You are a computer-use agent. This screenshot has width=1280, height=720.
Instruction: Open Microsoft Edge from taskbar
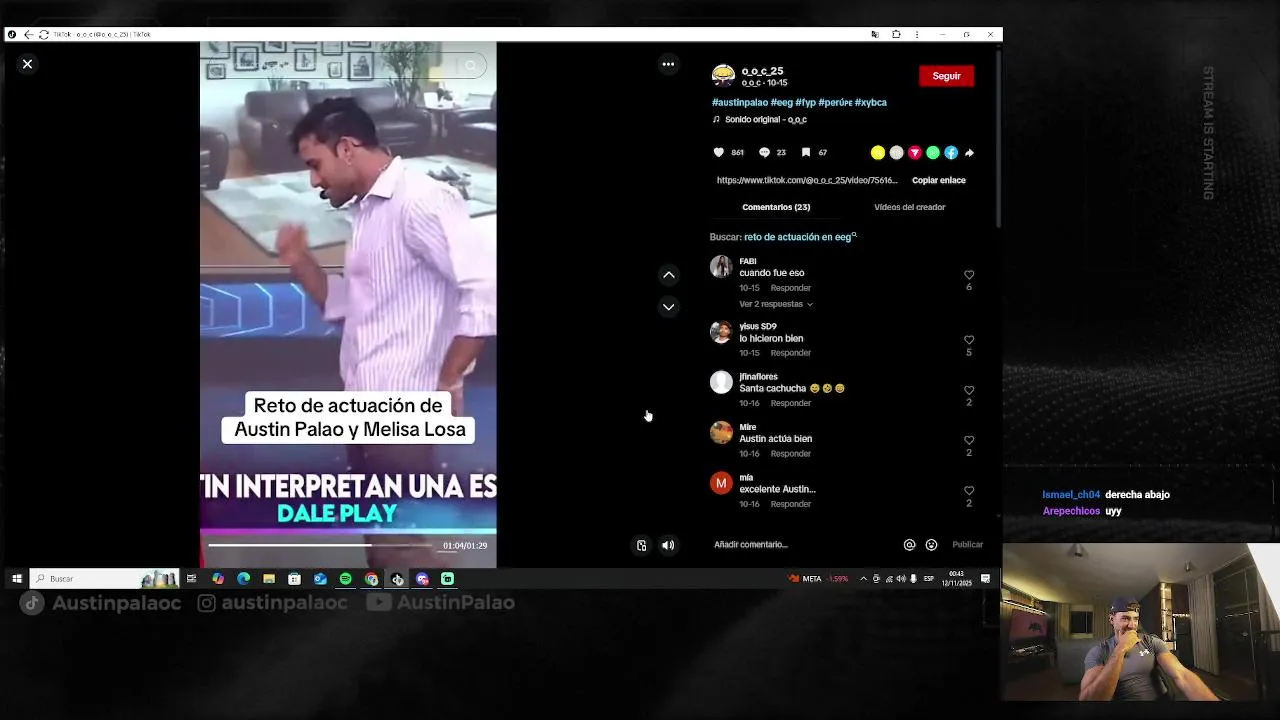coord(244,579)
